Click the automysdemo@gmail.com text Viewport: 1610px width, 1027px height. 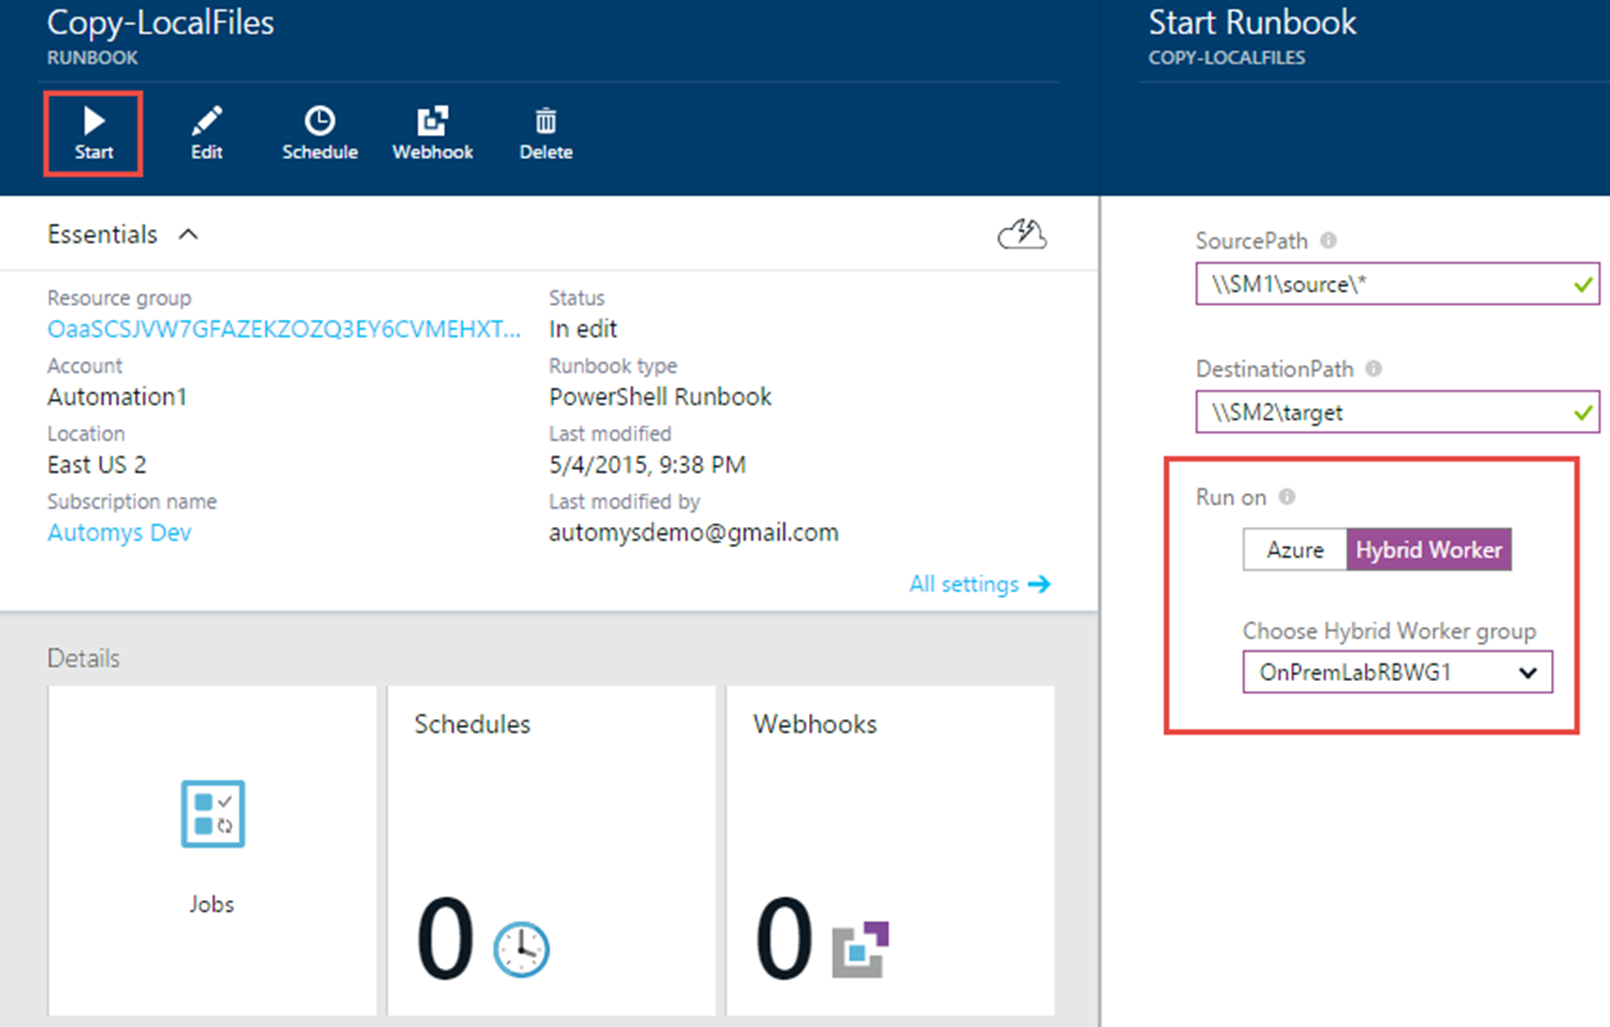click(x=694, y=532)
